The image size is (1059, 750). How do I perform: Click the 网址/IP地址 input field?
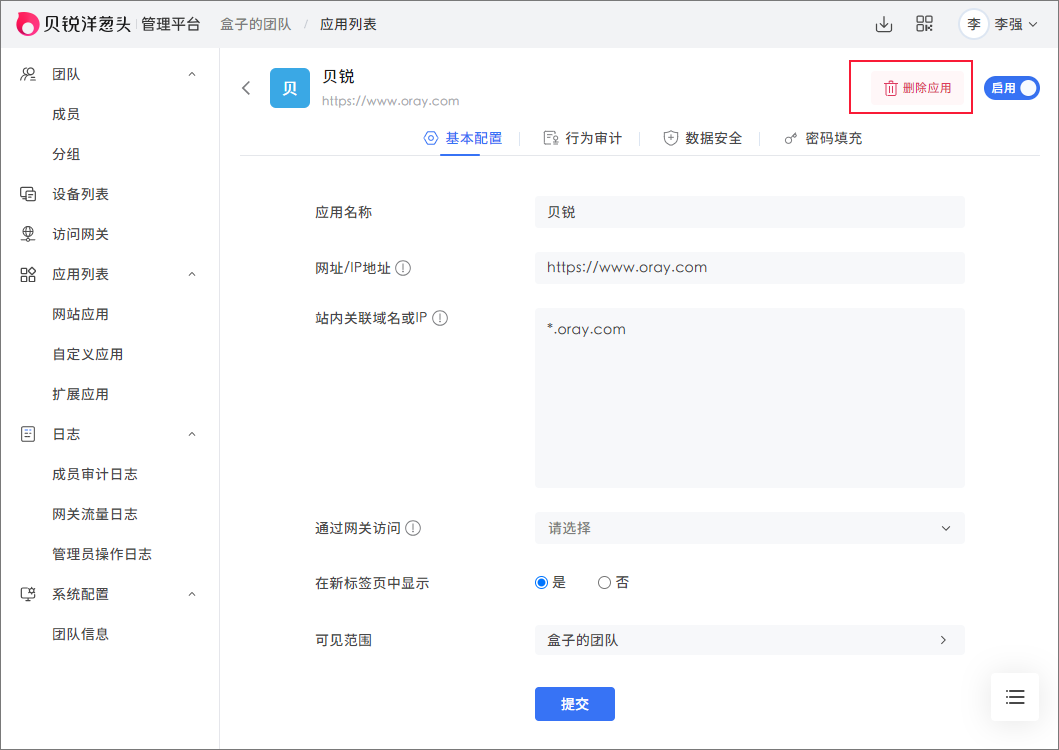[x=749, y=268]
